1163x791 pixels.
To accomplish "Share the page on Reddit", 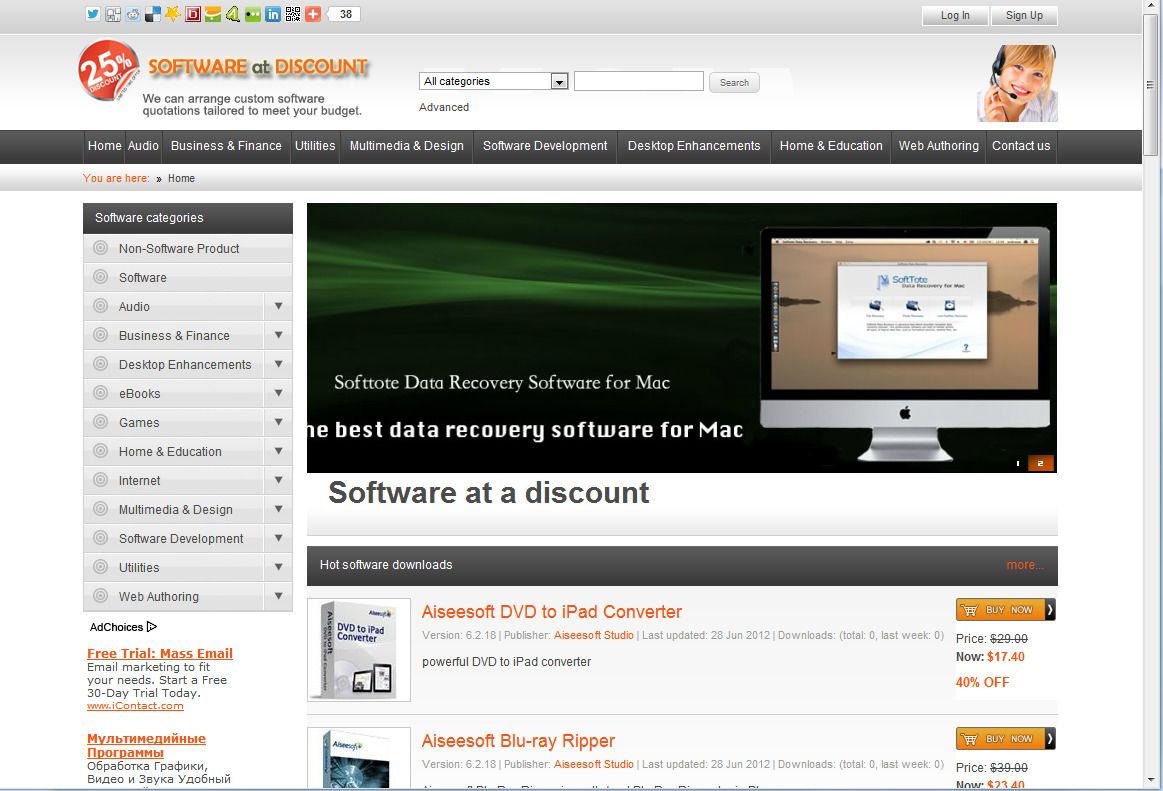I will [x=132, y=14].
